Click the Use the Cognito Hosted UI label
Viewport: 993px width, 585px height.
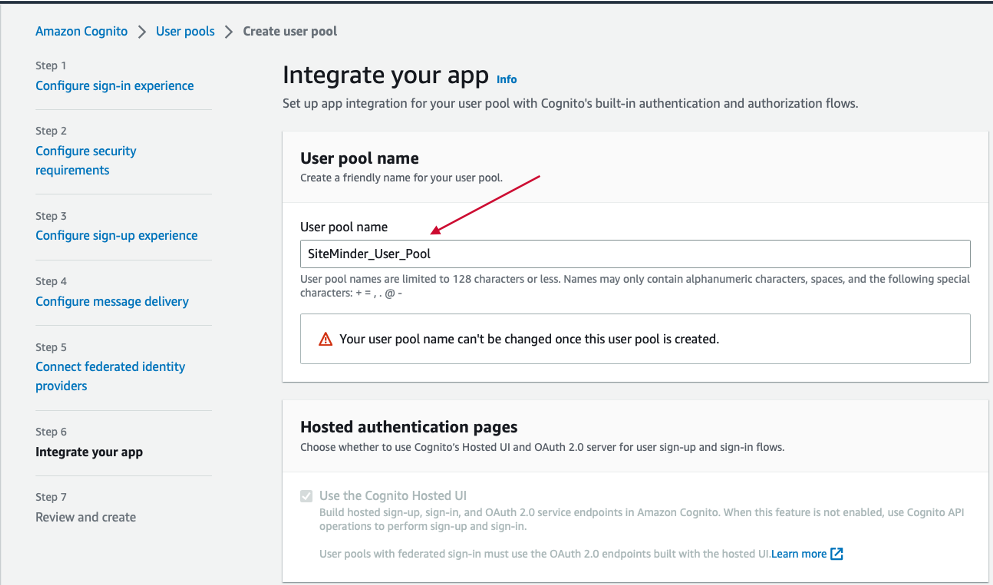click(393, 496)
